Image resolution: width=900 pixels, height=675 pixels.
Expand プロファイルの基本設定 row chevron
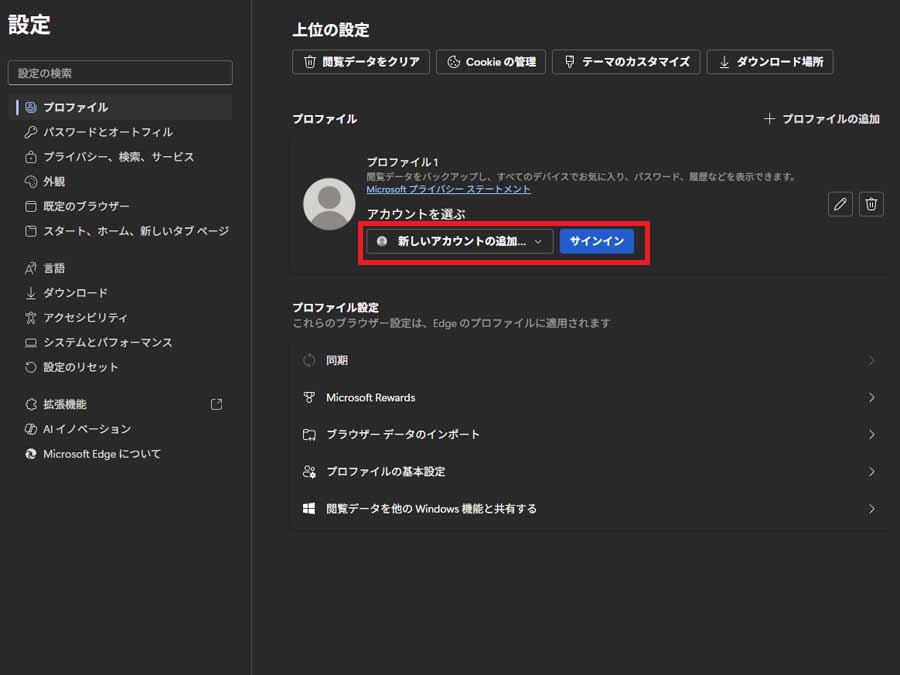pos(872,472)
